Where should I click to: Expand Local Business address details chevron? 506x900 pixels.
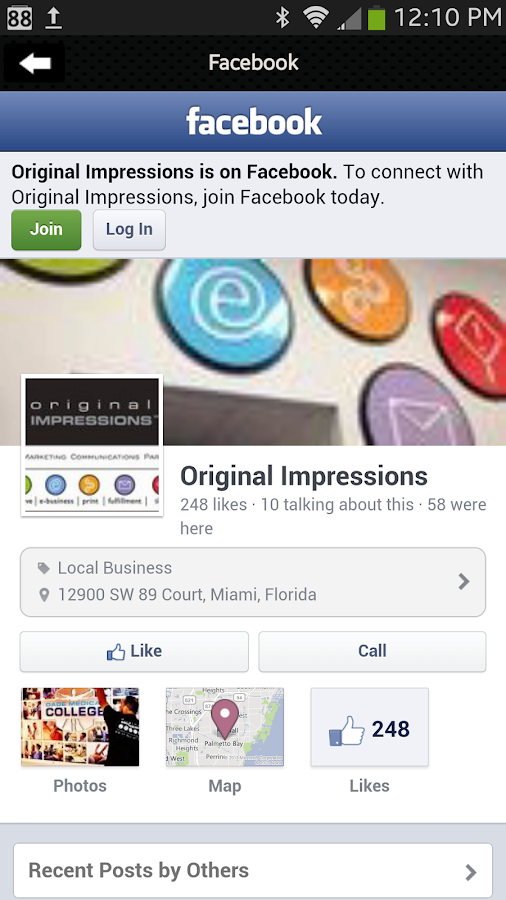click(464, 582)
